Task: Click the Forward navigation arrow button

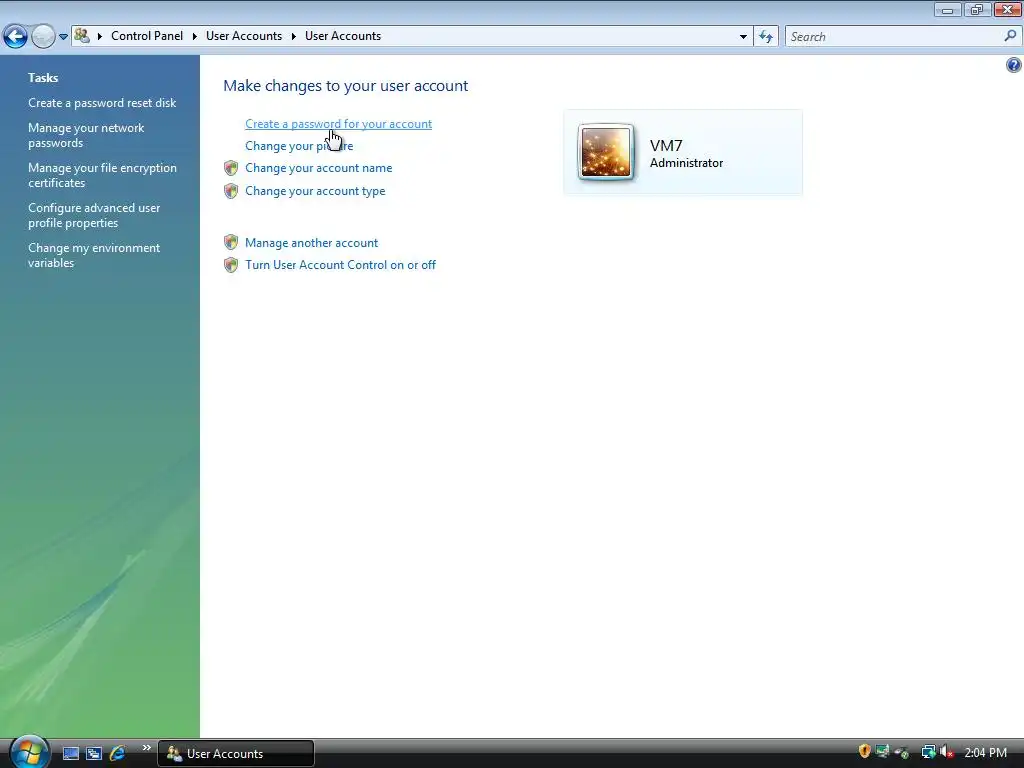Action: tap(43, 37)
